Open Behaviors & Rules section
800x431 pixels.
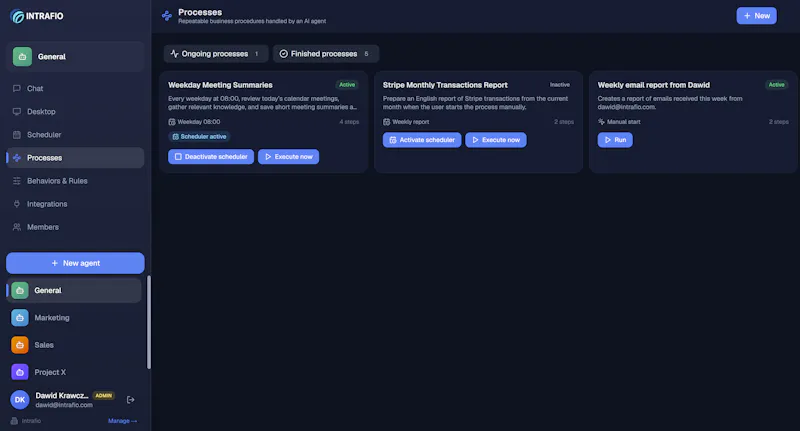coord(75,181)
